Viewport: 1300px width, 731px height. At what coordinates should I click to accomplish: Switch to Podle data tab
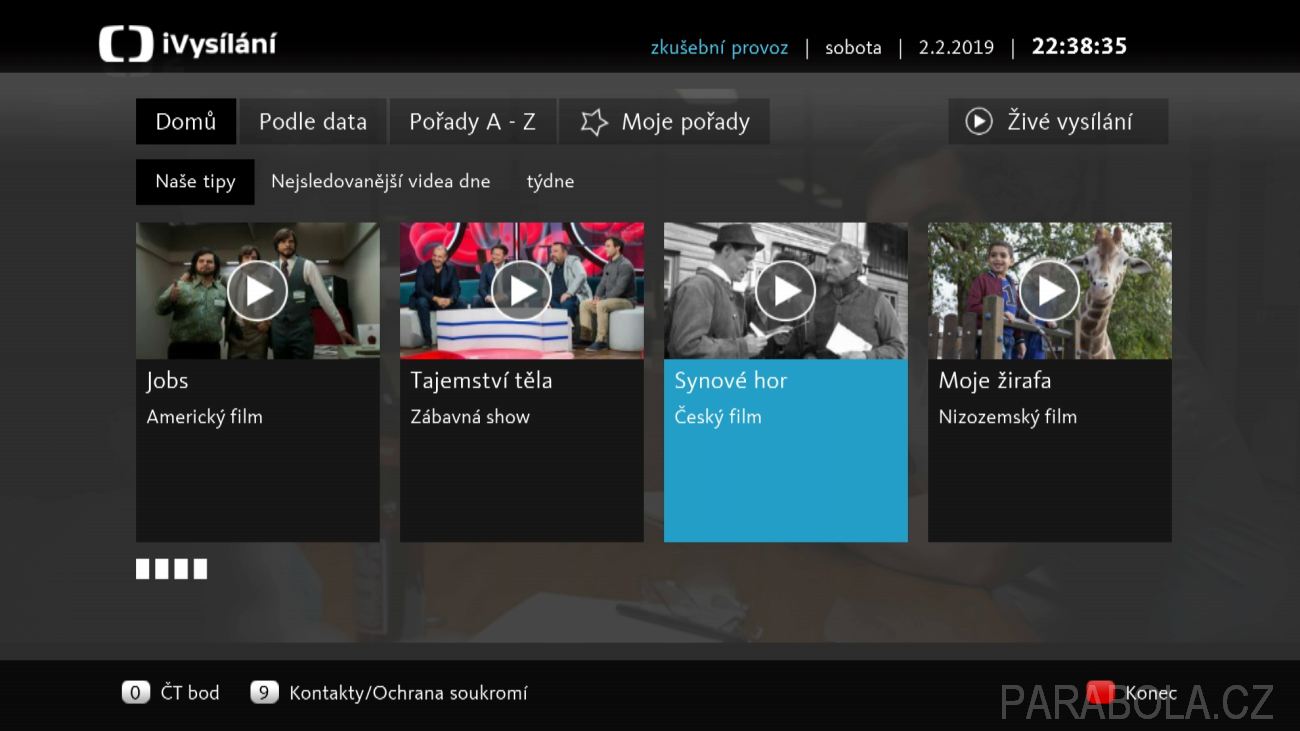[x=313, y=122]
